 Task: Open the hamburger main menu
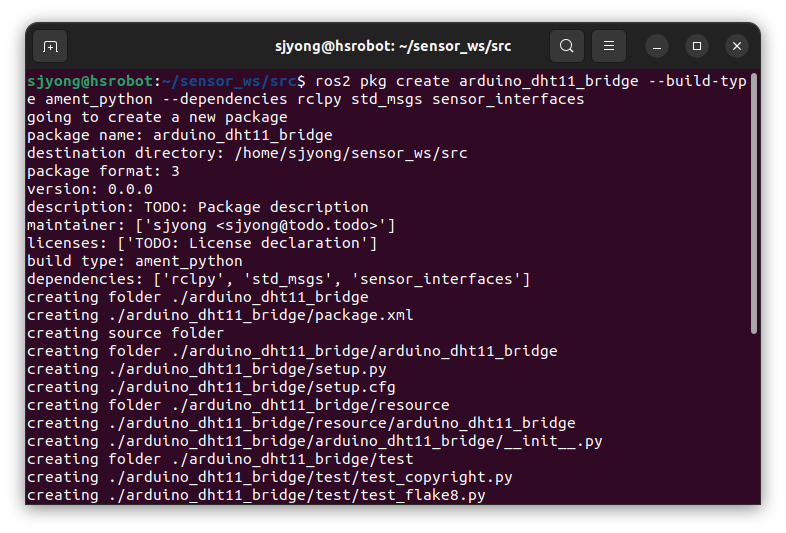pyautogui.click(x=609, y=46)
